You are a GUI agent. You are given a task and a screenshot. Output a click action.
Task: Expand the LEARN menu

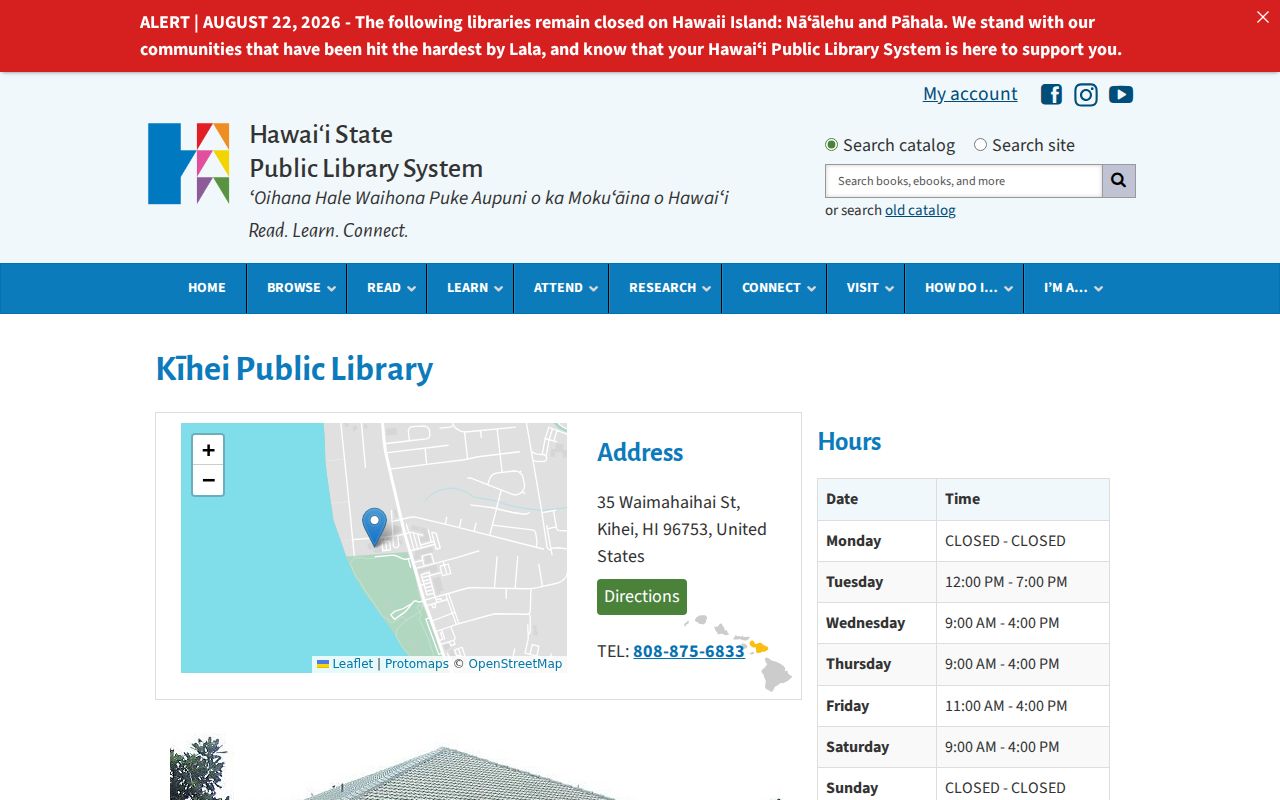[470, 288]
